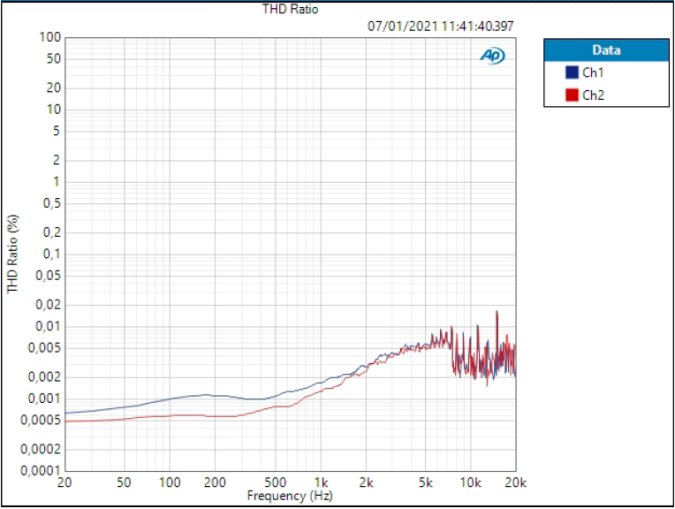Click the 0,0001 label on Y axis
The width and height of the screenshot is (675, 509).
click(x=41, y=471)
